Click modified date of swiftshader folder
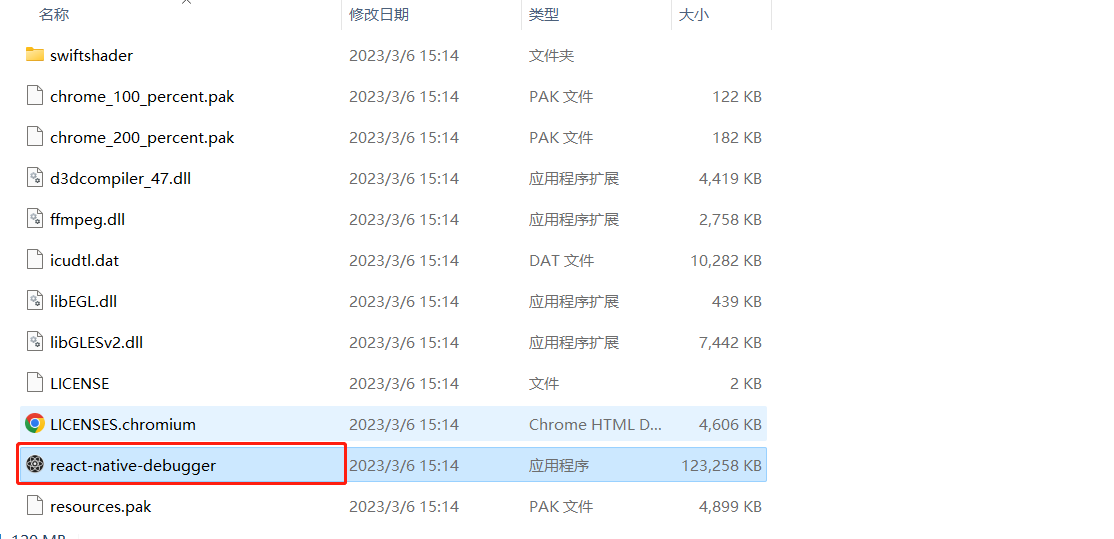This screenshot has width=1114, height=539. [404, 55]
